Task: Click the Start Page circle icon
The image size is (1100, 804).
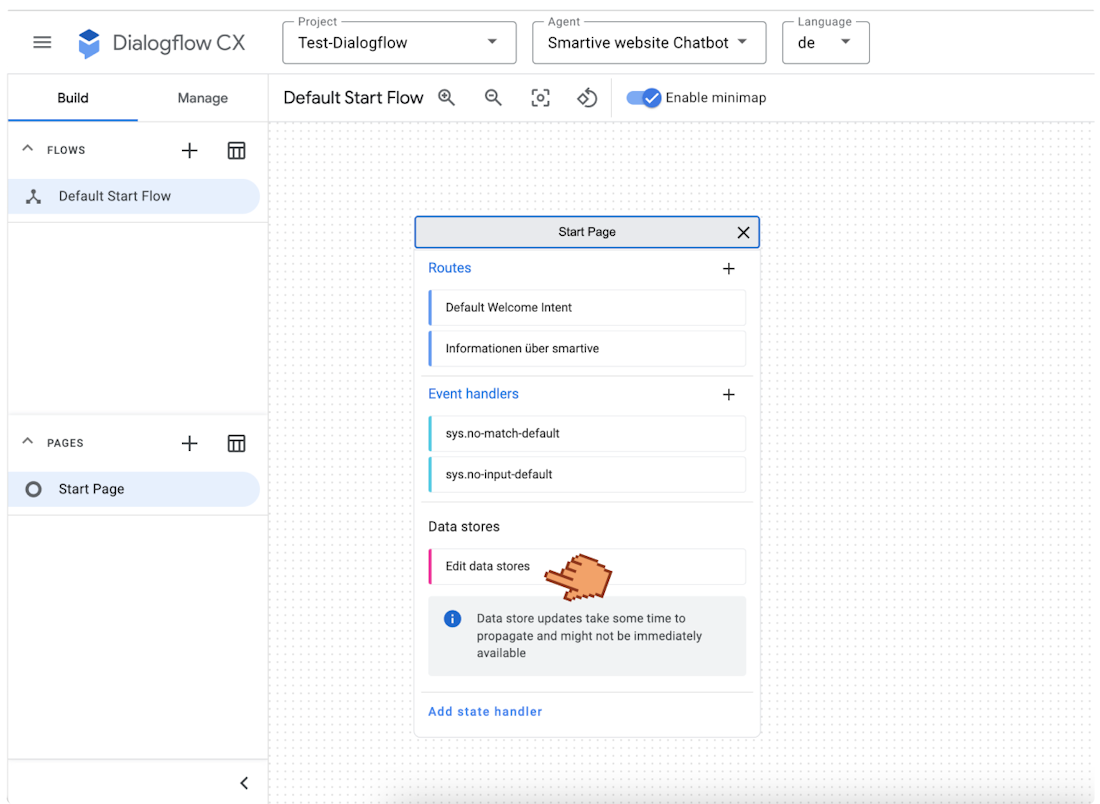Action: pyautogui.click(x=33, y=489)
